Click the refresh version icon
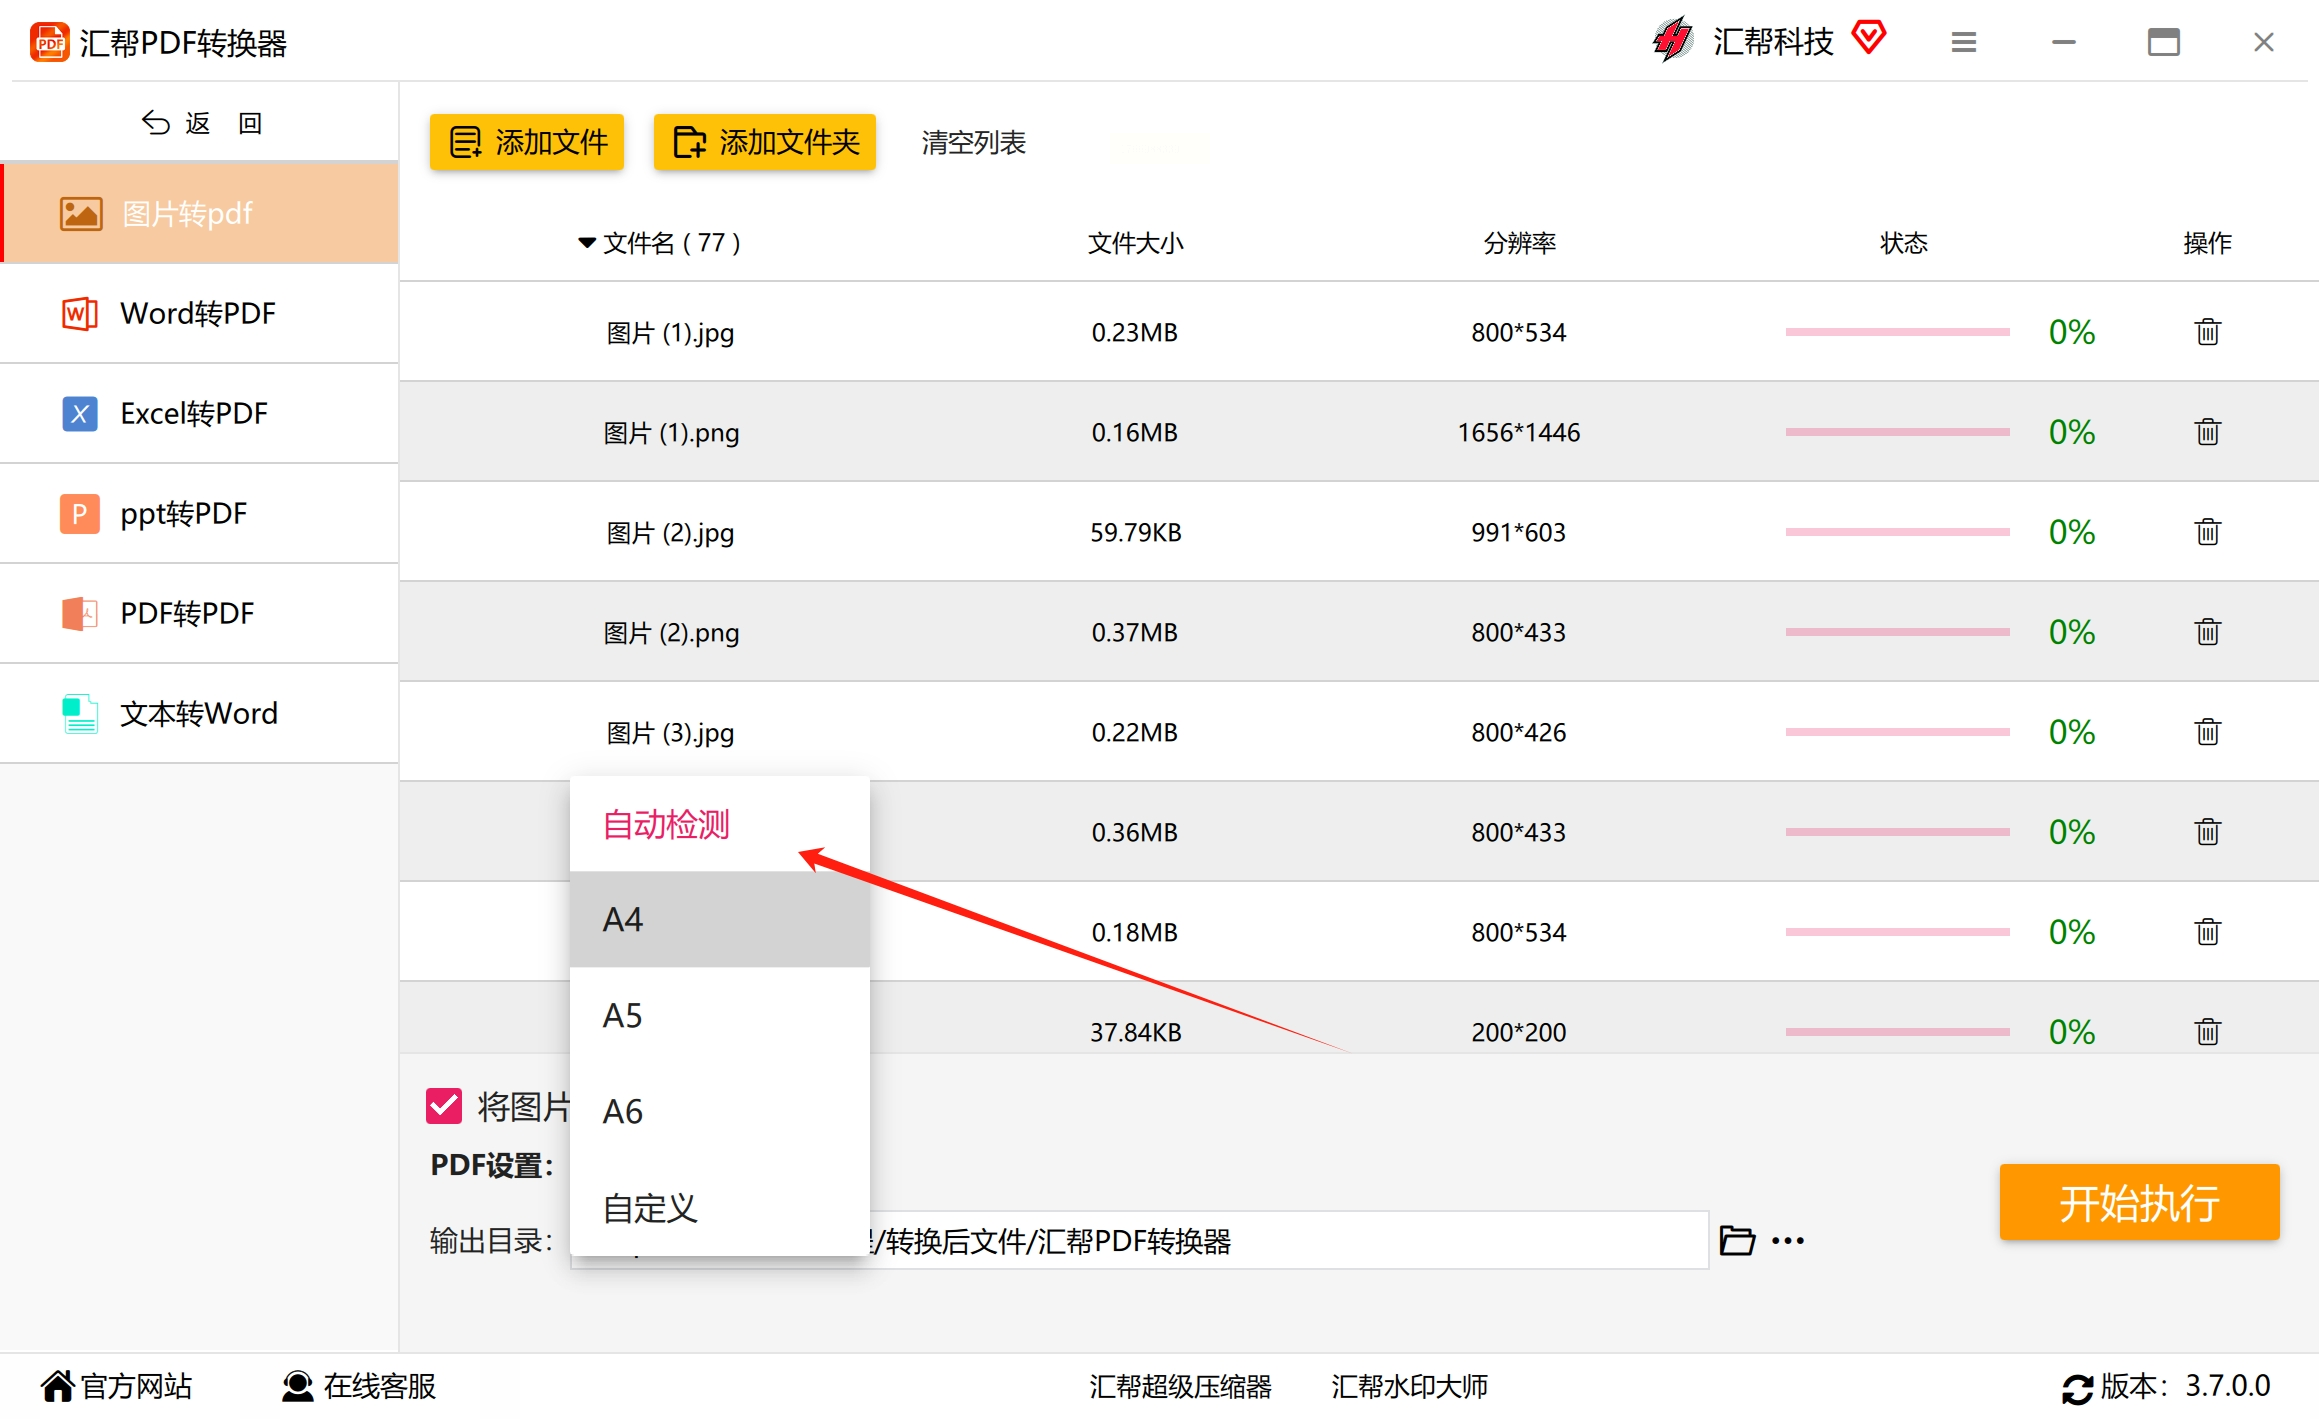Viewport: 2319px width, 1419px height. [x=2077, y=1388]
